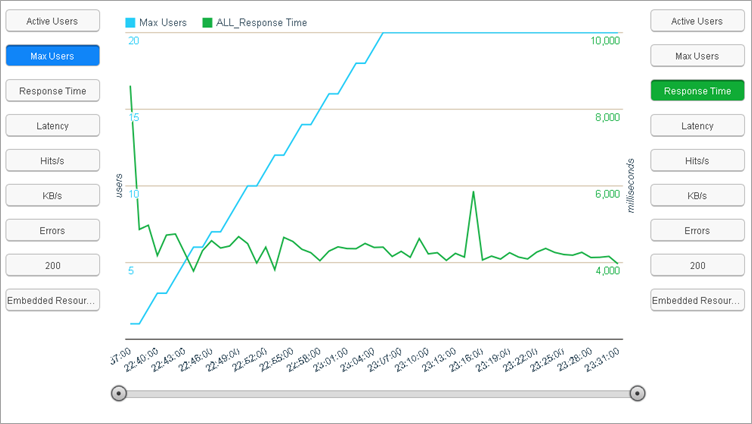Click right Hits/s button
The height and width of the screenshot is (424, 752).
coord(697,160)
